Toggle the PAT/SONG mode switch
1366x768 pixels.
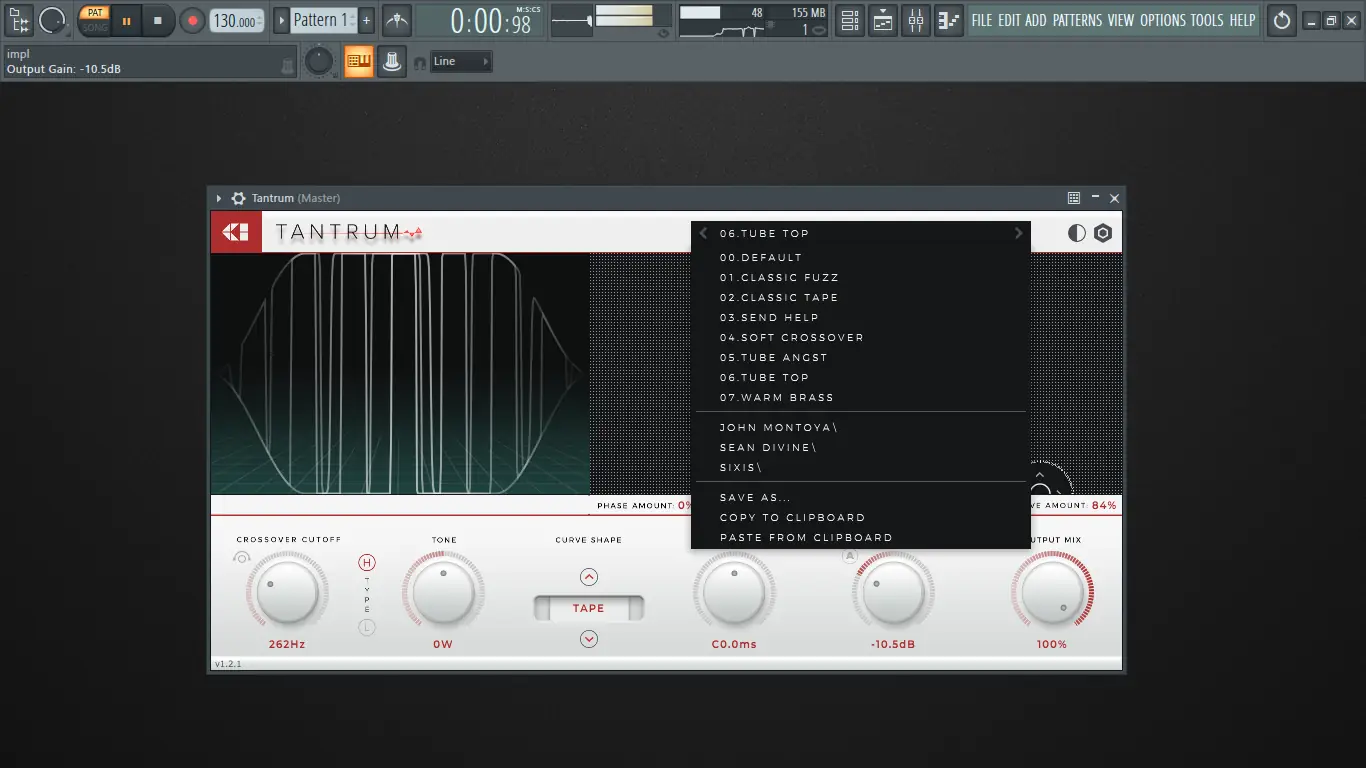[95, 20]
